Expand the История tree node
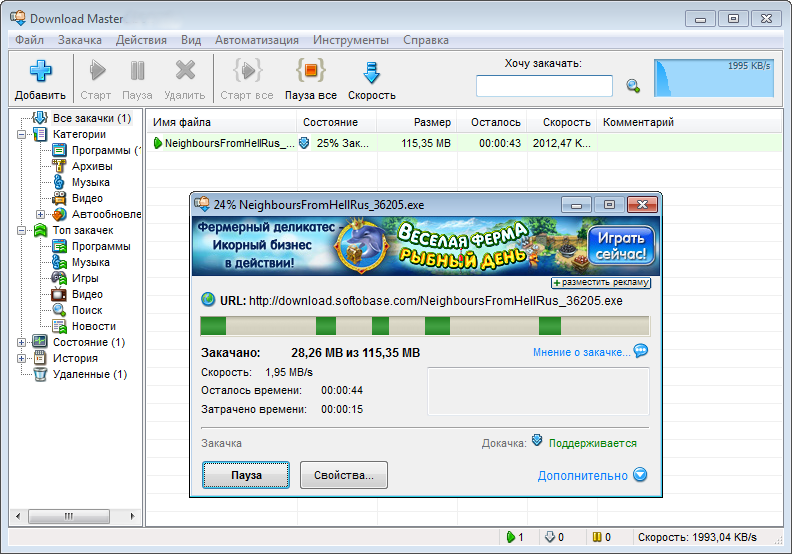 click(21, 359)
